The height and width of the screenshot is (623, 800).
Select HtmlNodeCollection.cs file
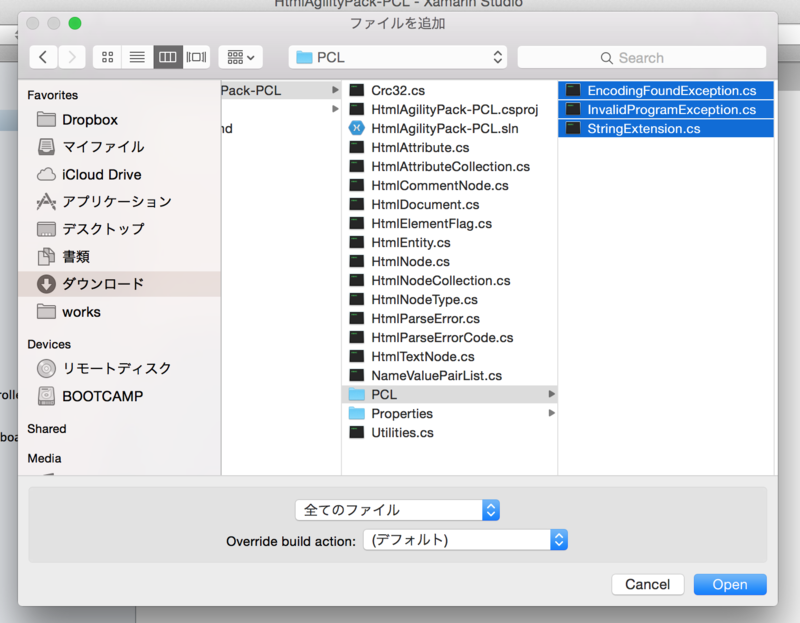tap(449, 280)
